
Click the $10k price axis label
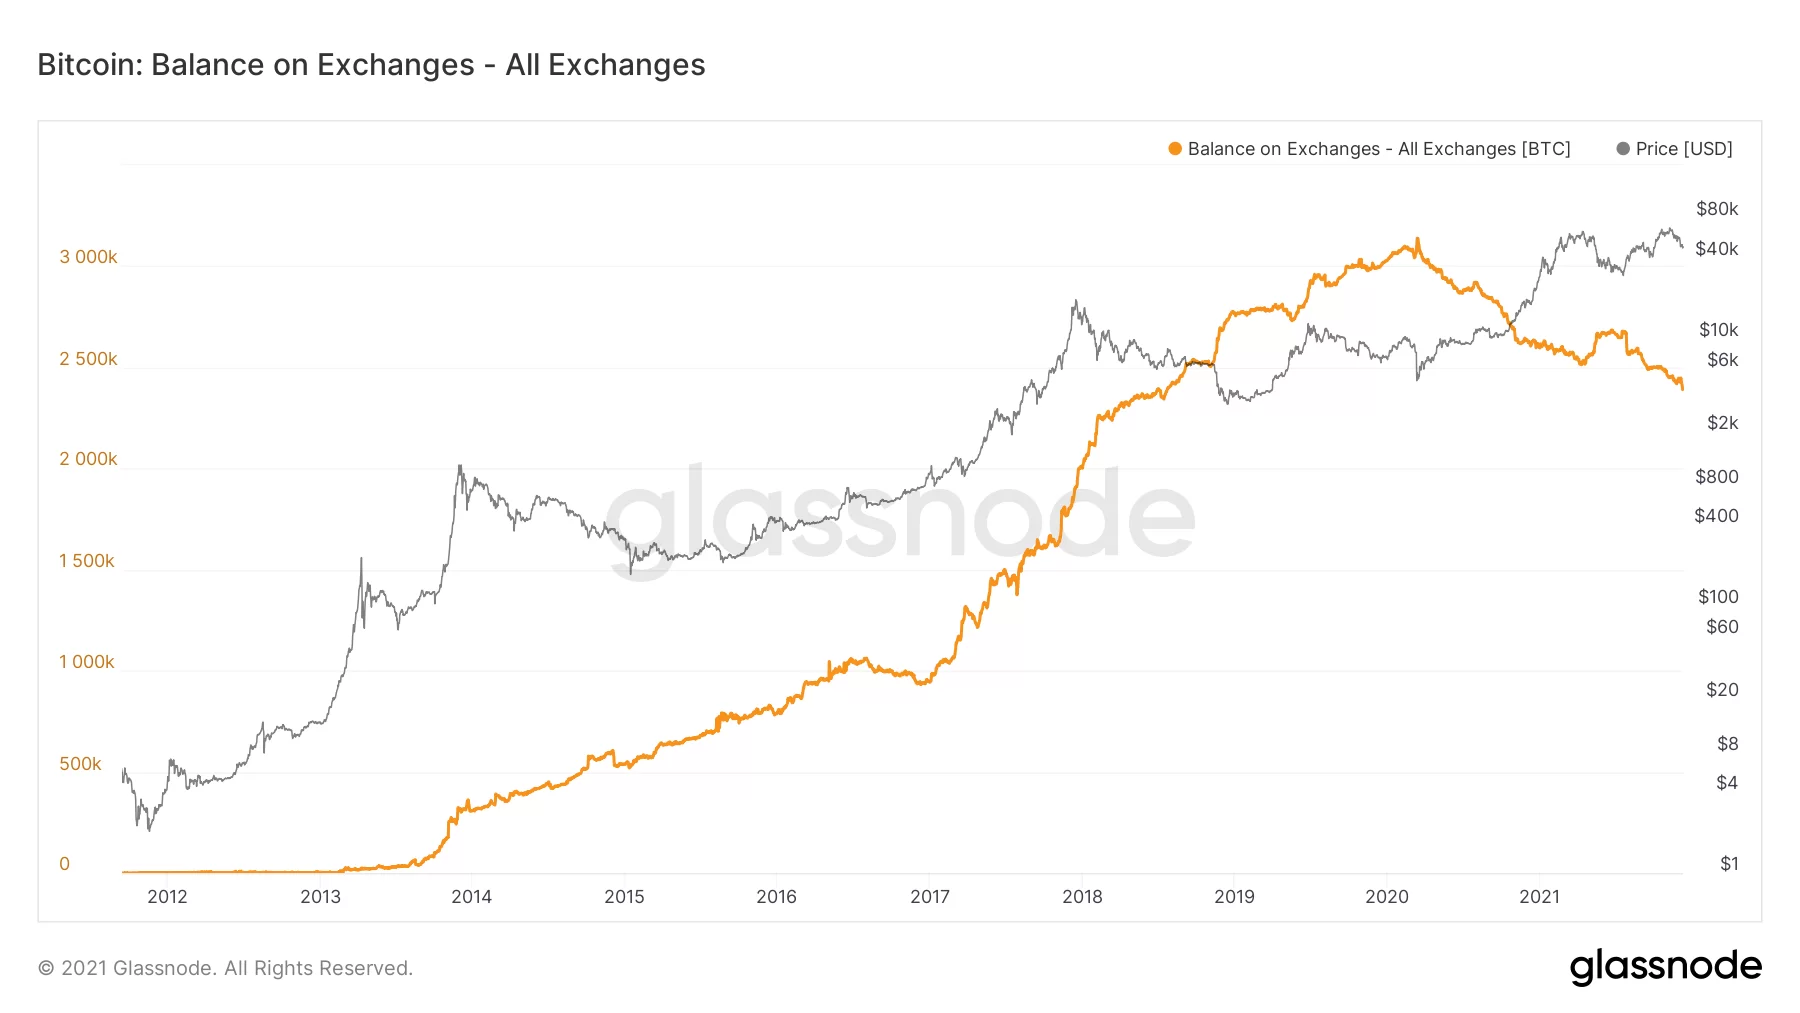tap(1718, 330)
